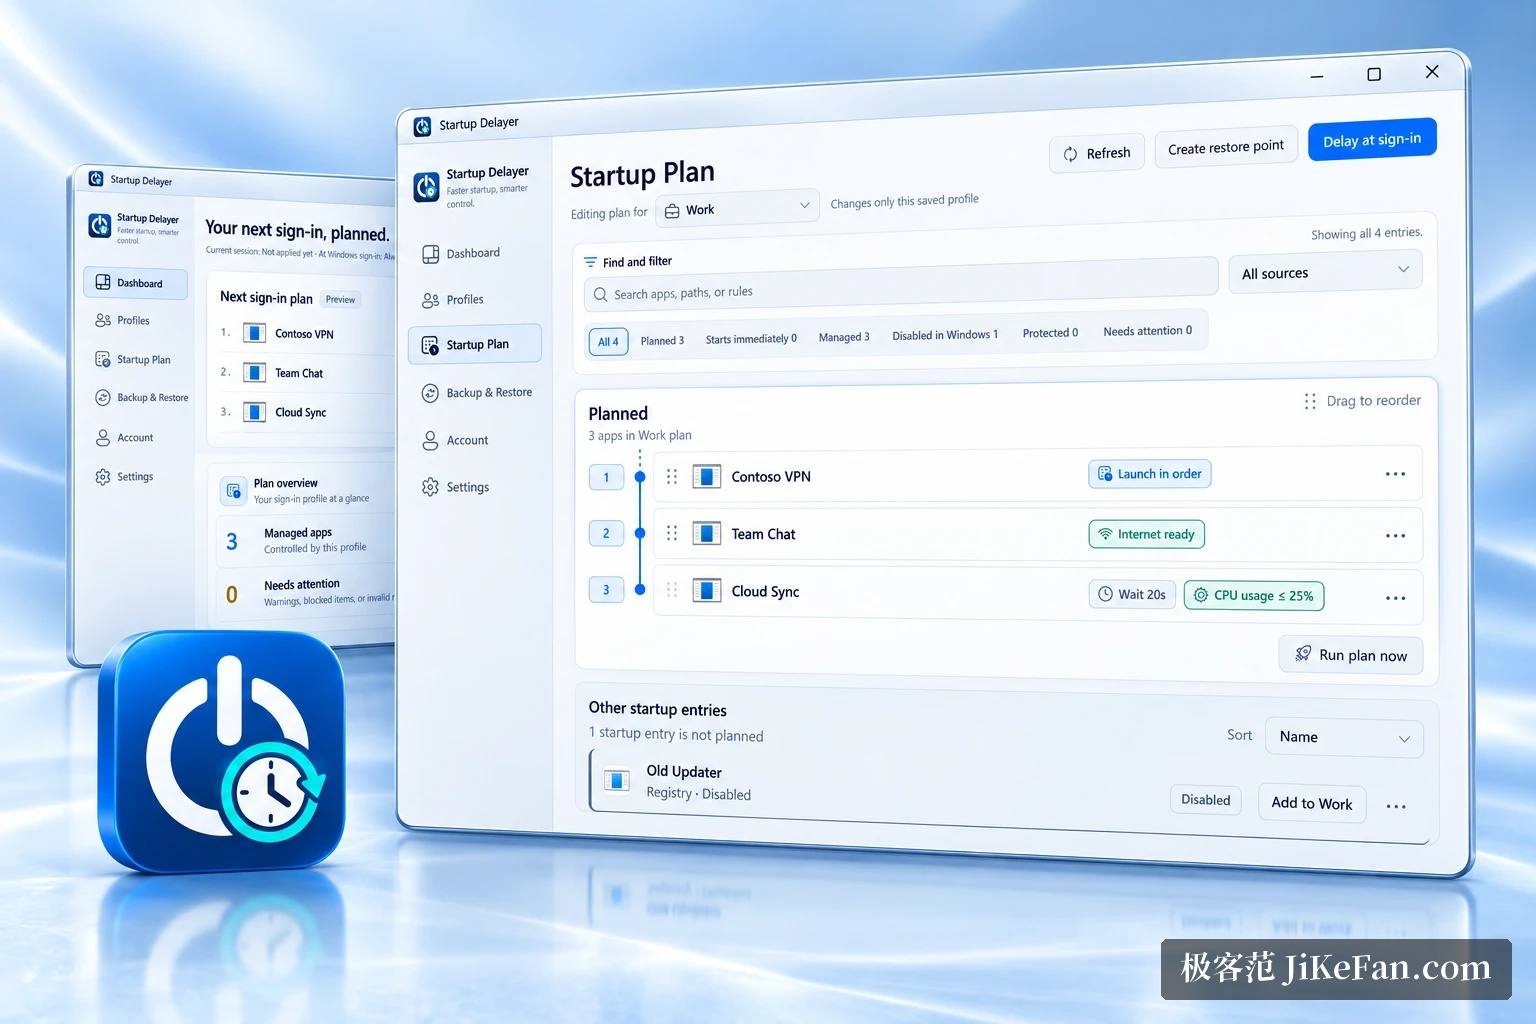1536x1024 pixels.
Task: Click the Find and filter icon
Action: point(591,262)
